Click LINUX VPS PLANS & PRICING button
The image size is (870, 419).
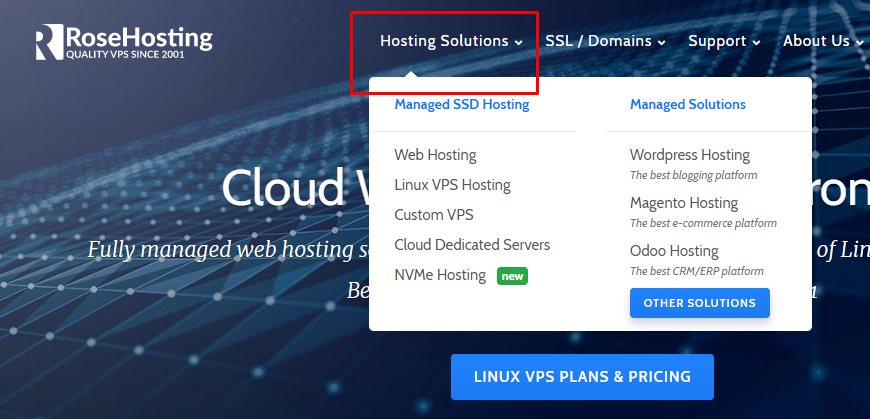tap(582, 377)
